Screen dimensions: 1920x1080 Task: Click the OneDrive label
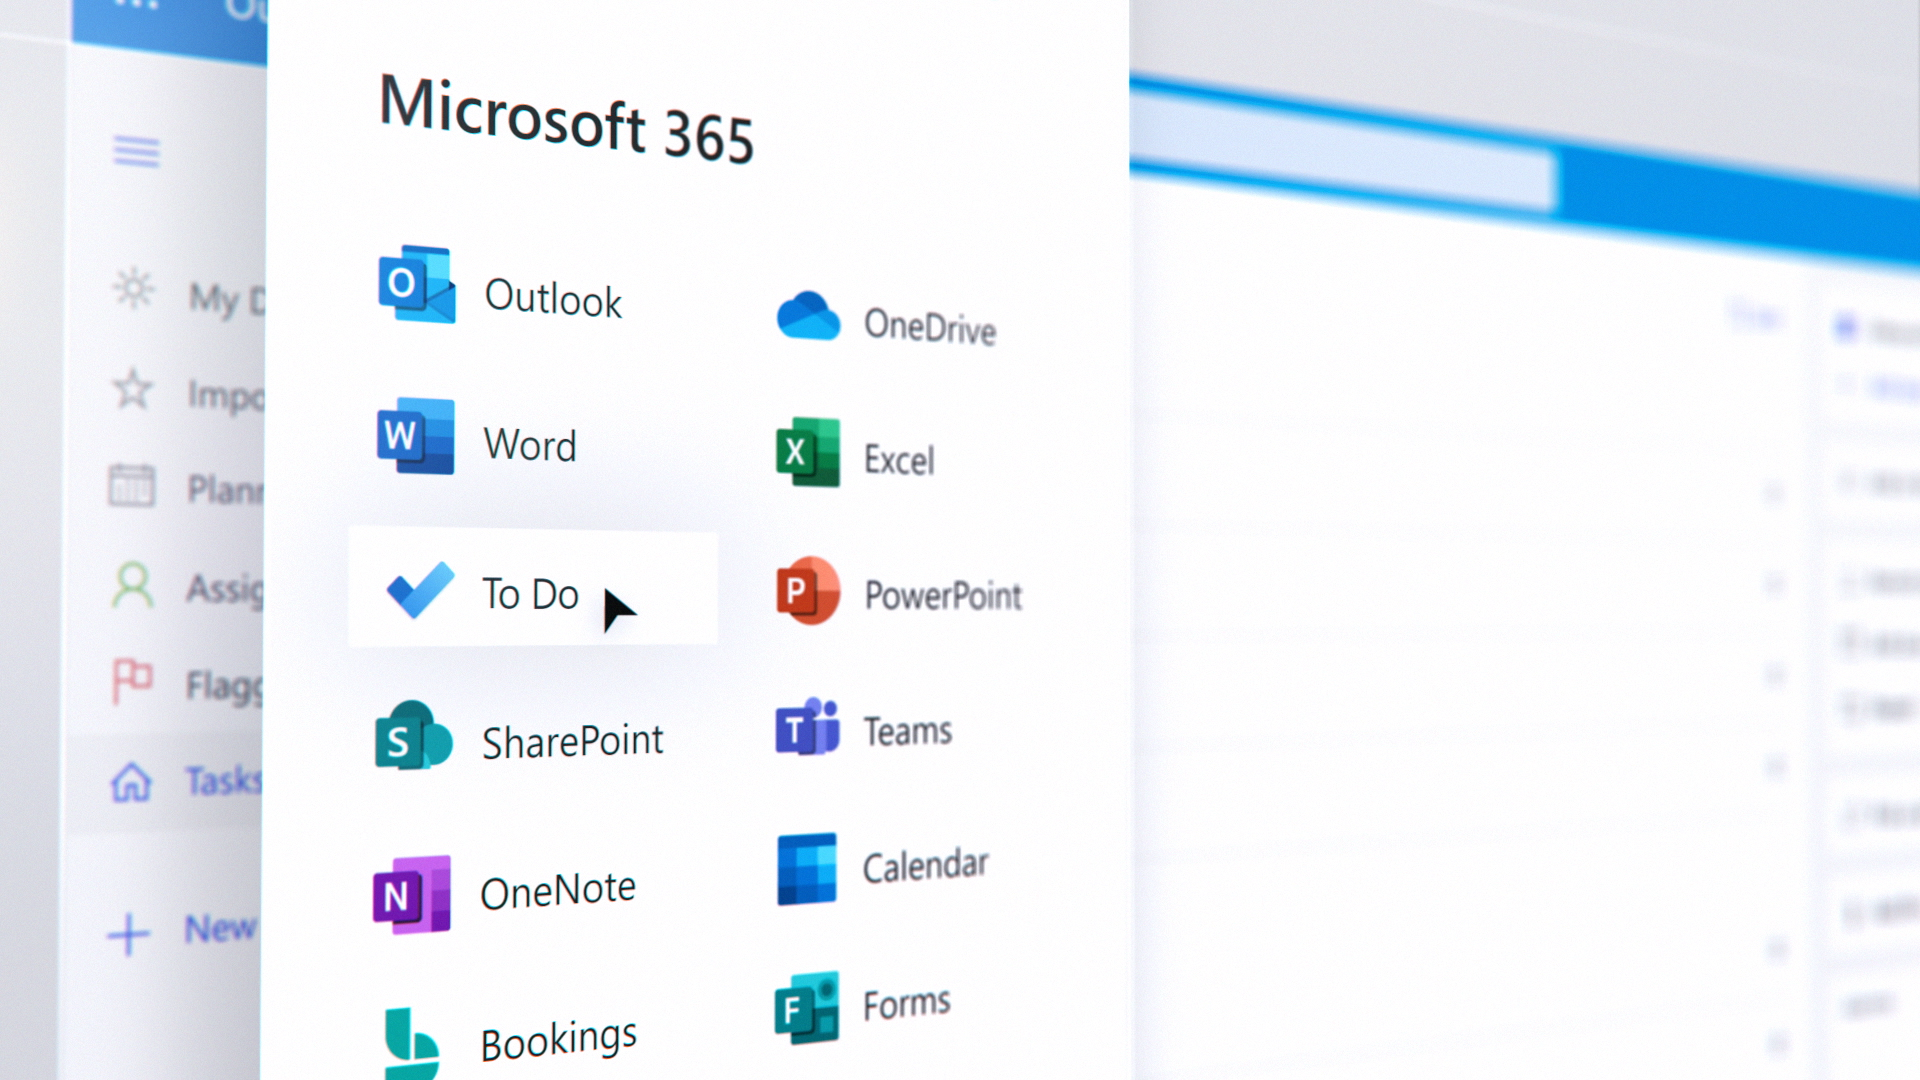click(x=930, y=327)
